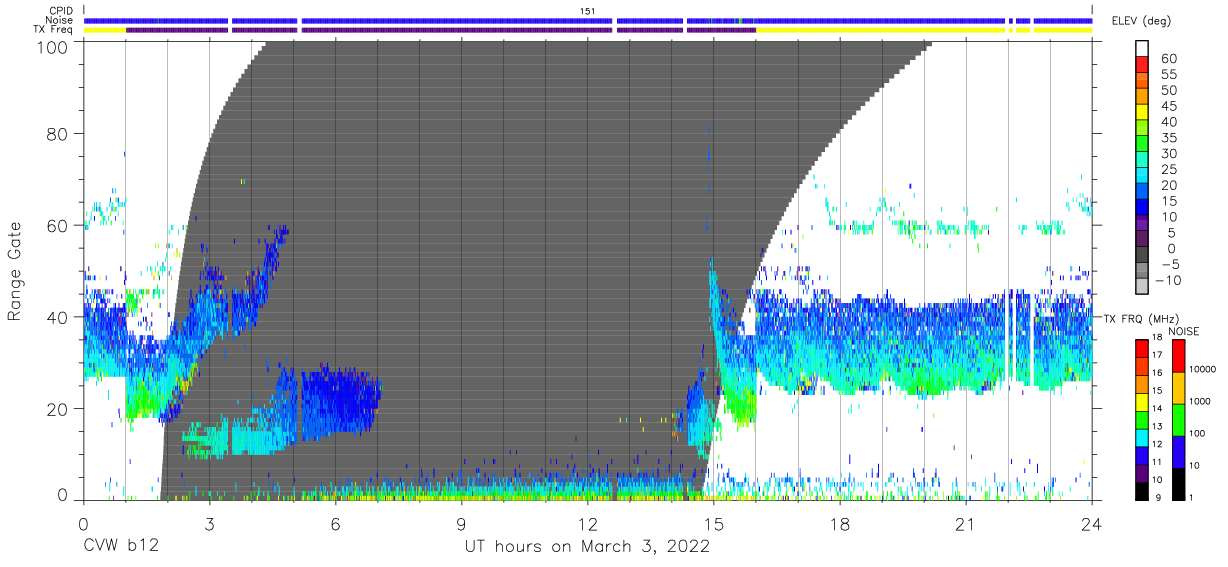Click the 1000 label on the NOISE legend

click(1202, 400)
